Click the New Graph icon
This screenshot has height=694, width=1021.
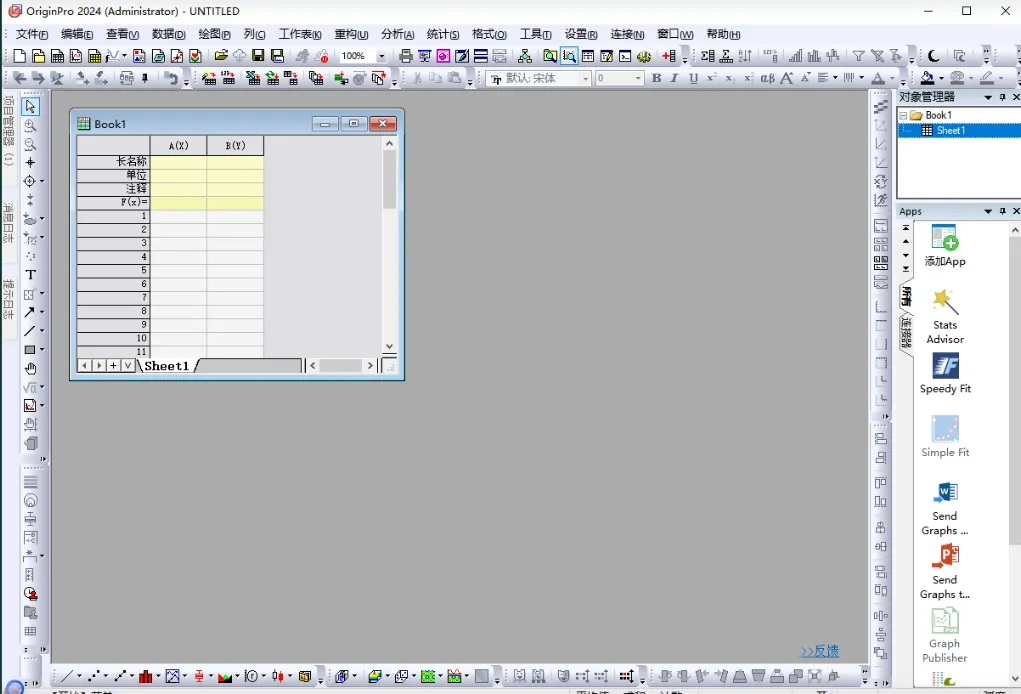click(x=76, y=56)
